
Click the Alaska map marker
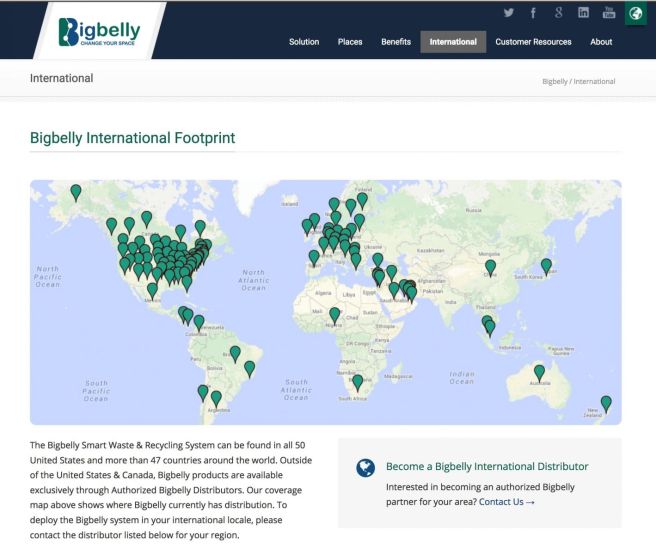[76, 191]
